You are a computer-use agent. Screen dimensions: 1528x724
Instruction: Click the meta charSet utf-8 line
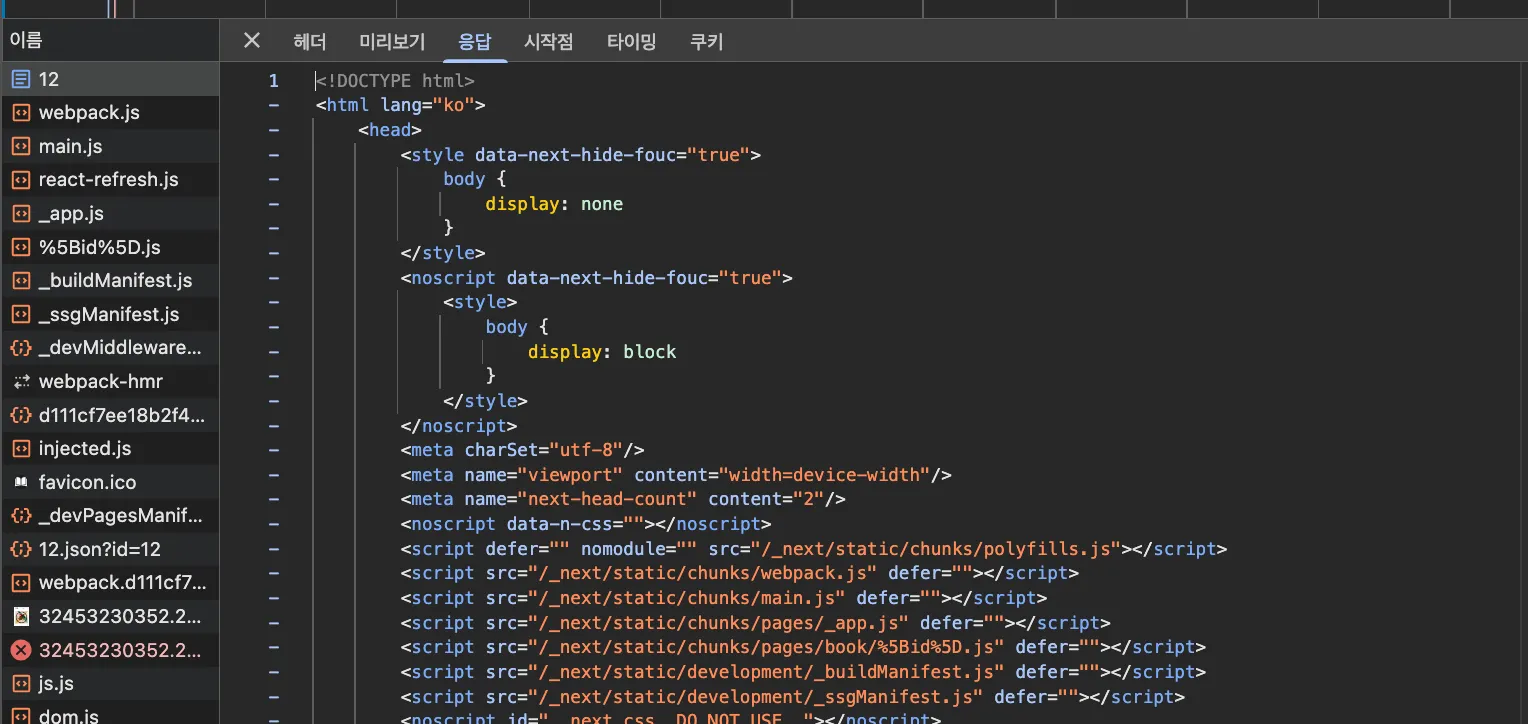click(522, 450)
